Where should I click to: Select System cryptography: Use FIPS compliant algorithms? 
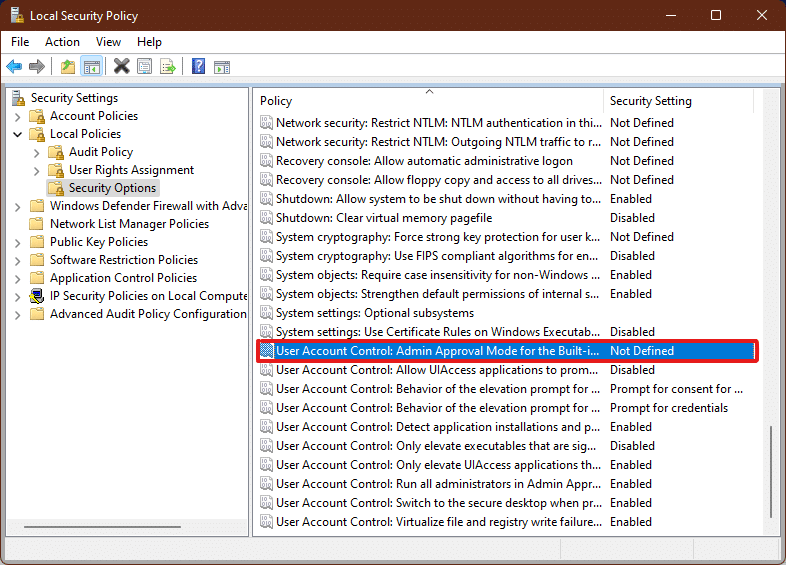pos(507,256)
